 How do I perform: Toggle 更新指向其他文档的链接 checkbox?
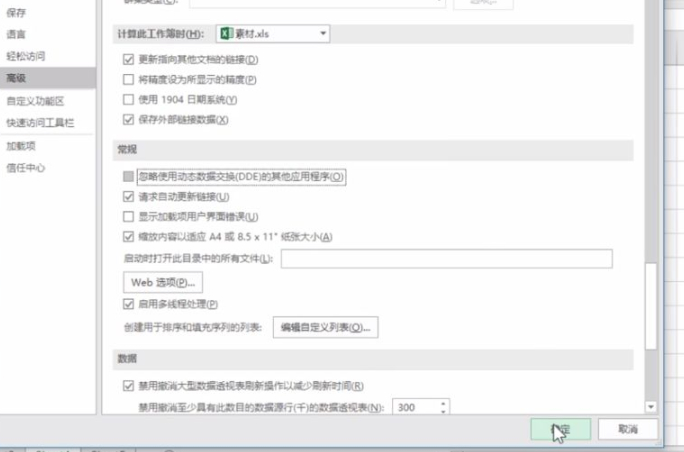coord(128,59)
